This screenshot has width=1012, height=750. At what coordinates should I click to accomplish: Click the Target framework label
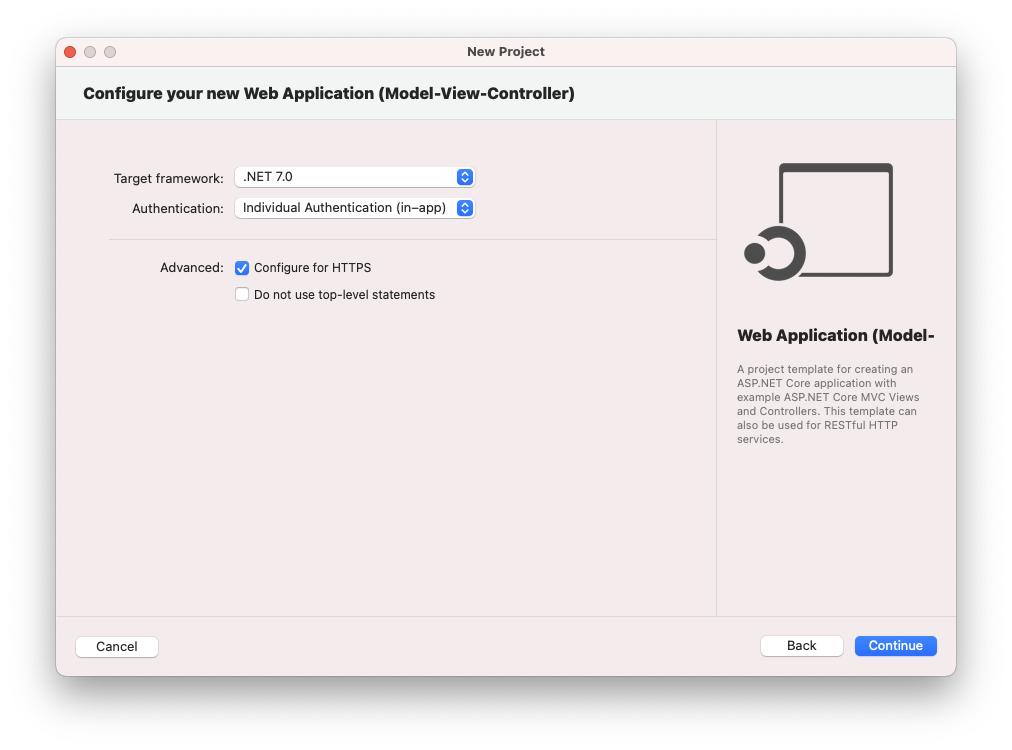[168, 178]
